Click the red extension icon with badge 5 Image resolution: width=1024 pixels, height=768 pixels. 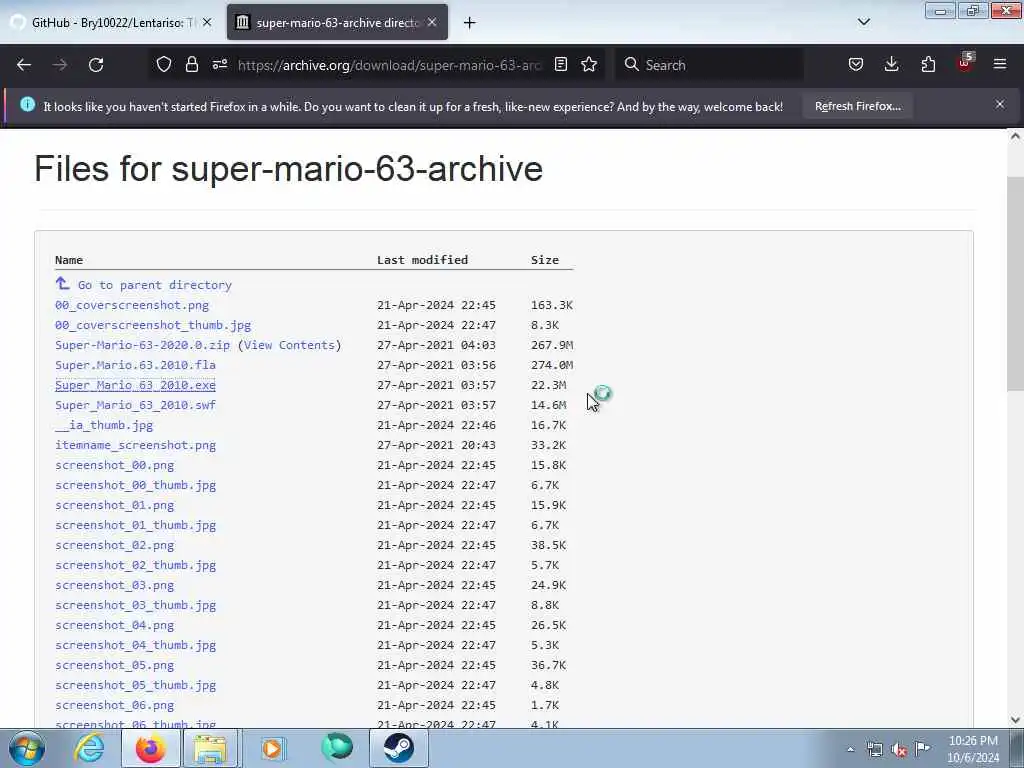[x=965, y=63]
